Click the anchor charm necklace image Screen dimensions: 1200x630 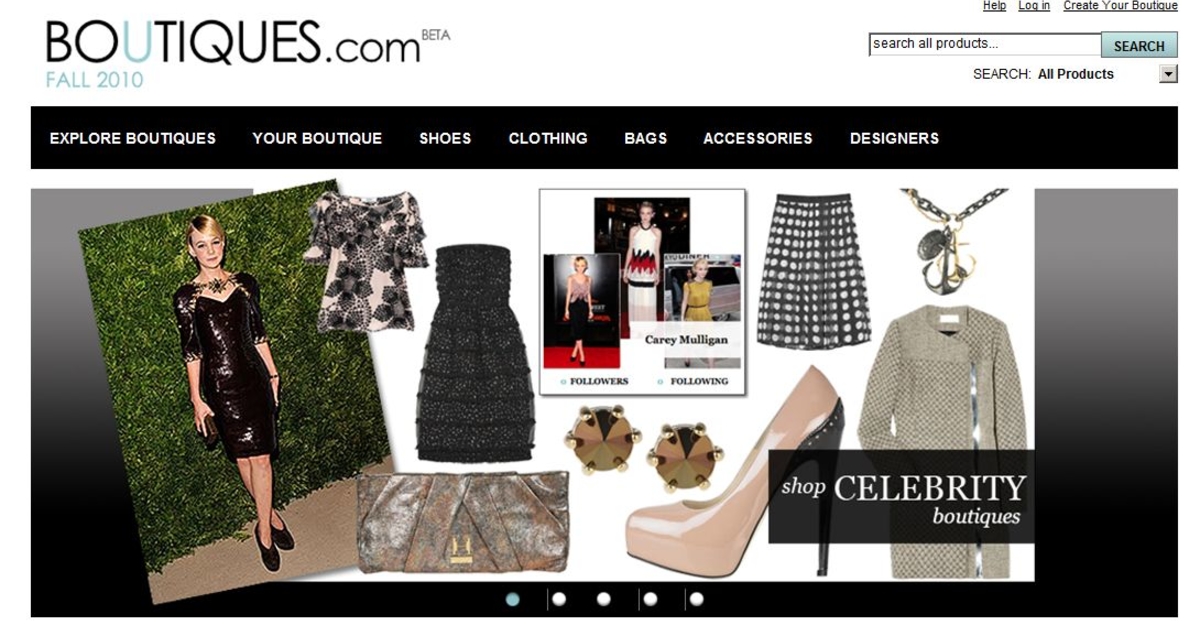pyautogui.click(x=951, y=241)
